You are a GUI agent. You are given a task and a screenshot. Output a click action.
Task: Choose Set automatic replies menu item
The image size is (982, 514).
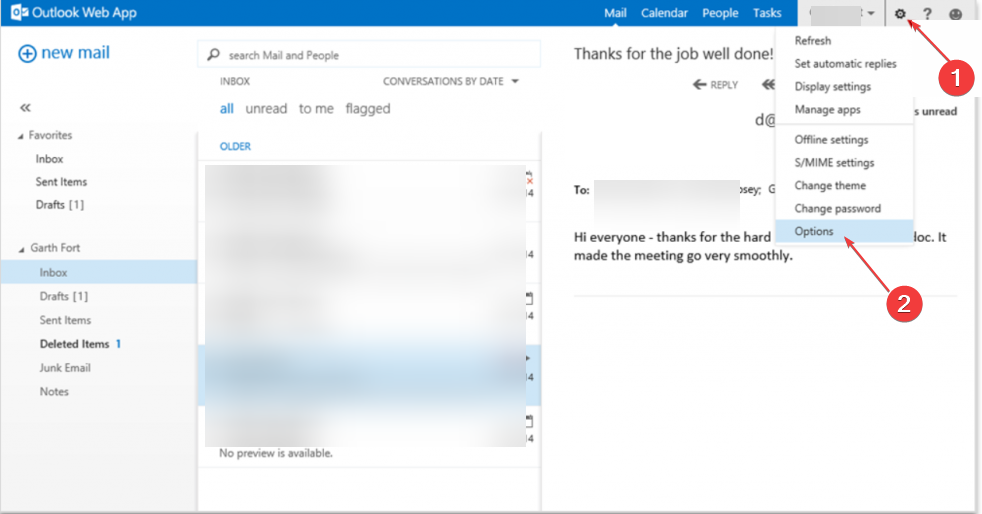tap(844, 64)
